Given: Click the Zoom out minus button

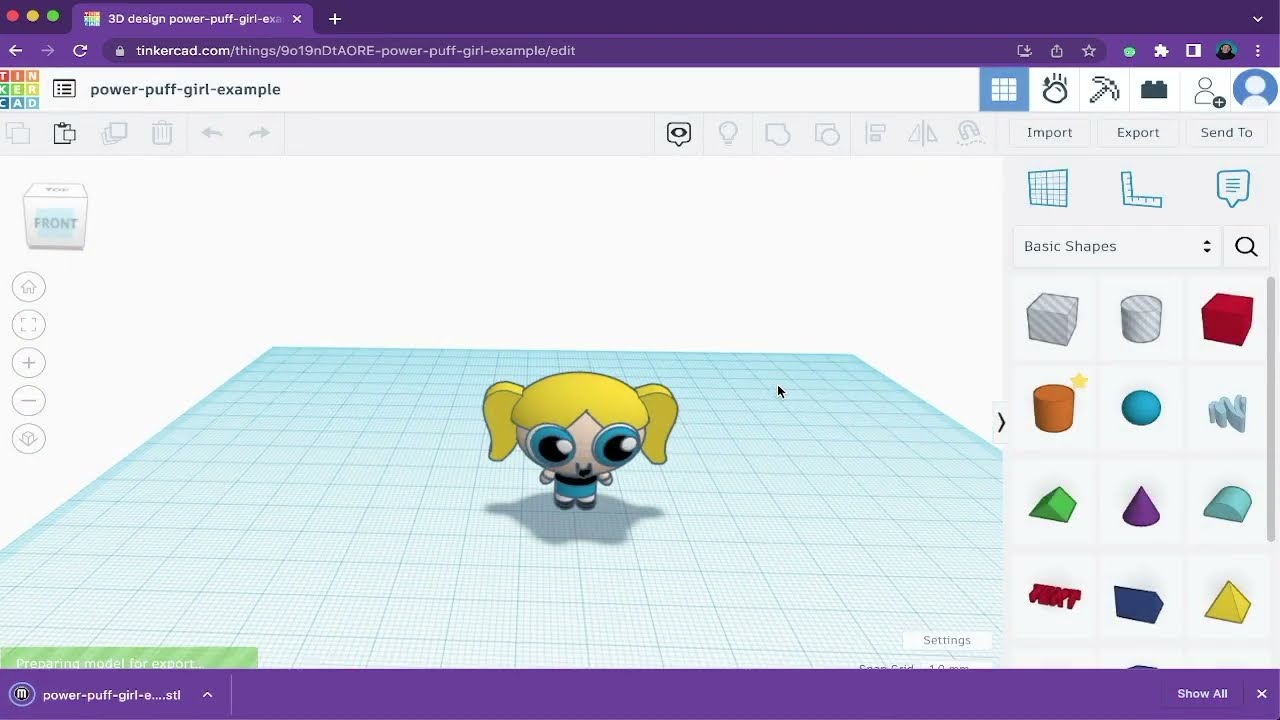Looking at the screenshot, I should click(x=29, y=401).
